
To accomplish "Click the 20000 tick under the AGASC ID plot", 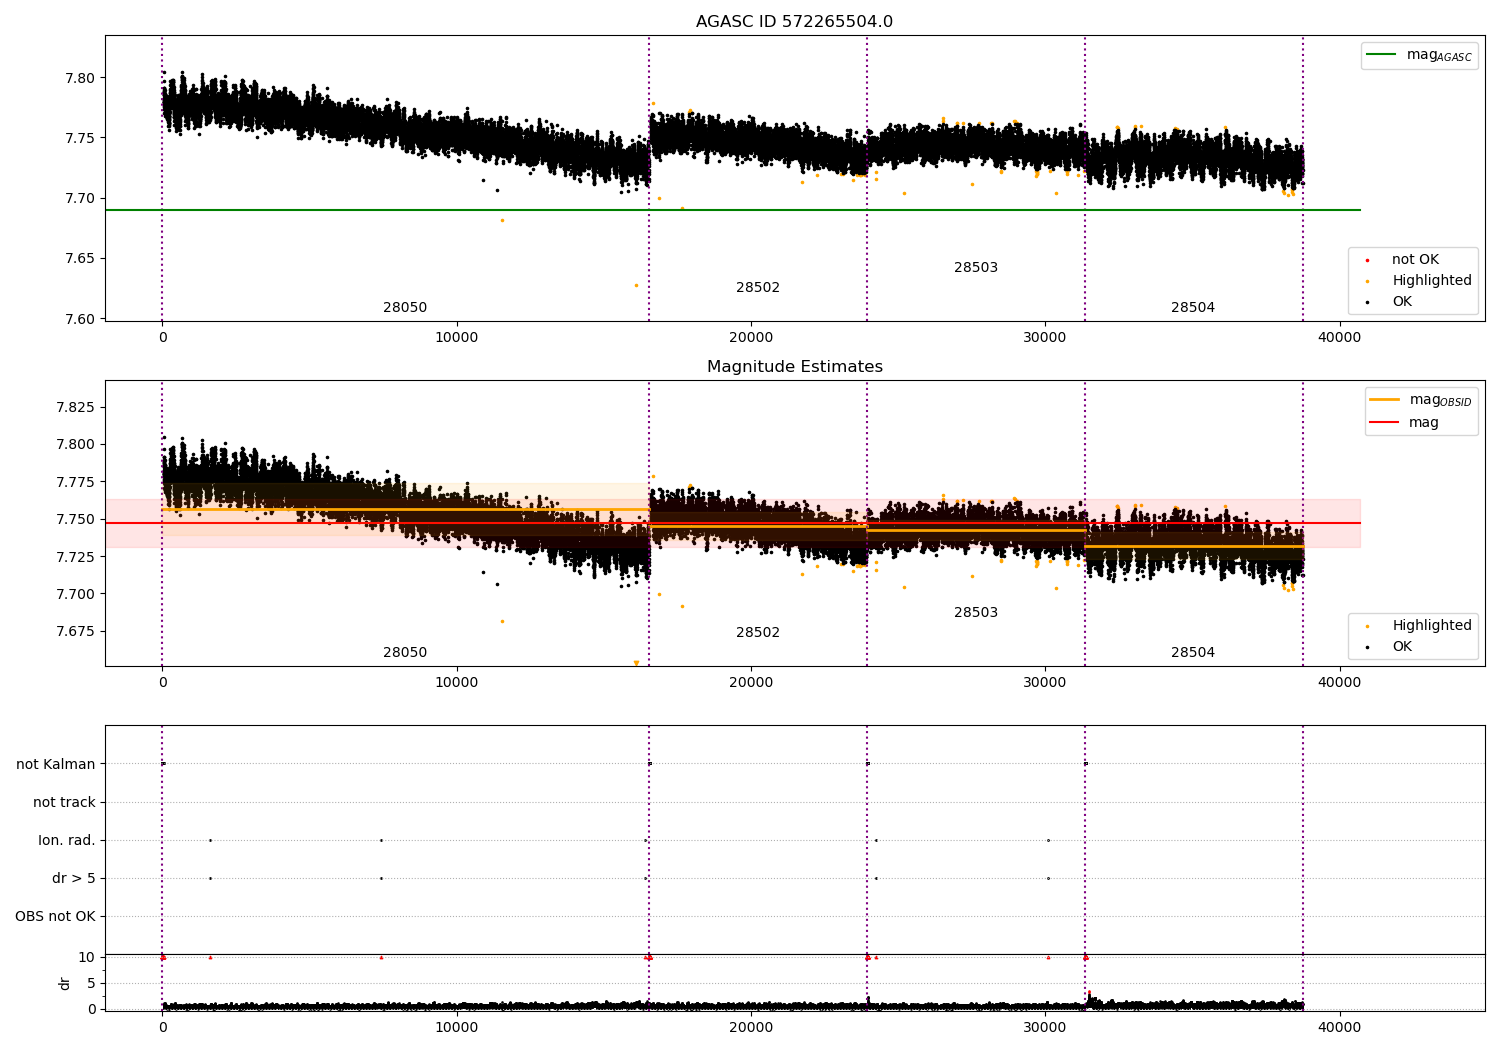I will pos(751,338).
